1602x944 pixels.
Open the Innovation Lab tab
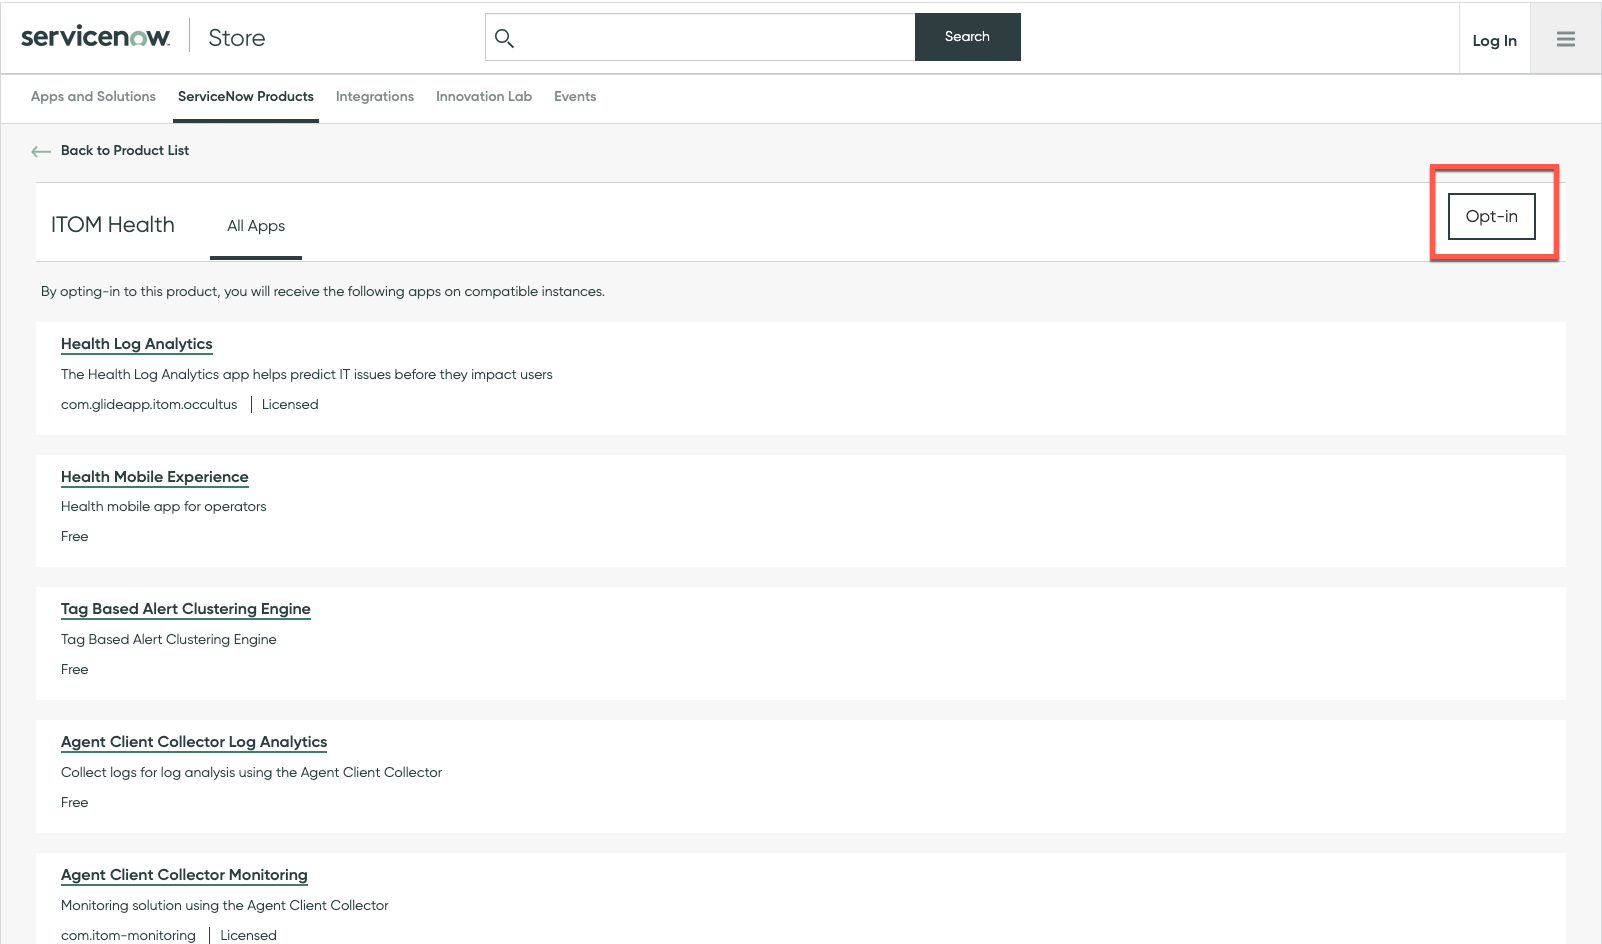(x=484, y=97)
